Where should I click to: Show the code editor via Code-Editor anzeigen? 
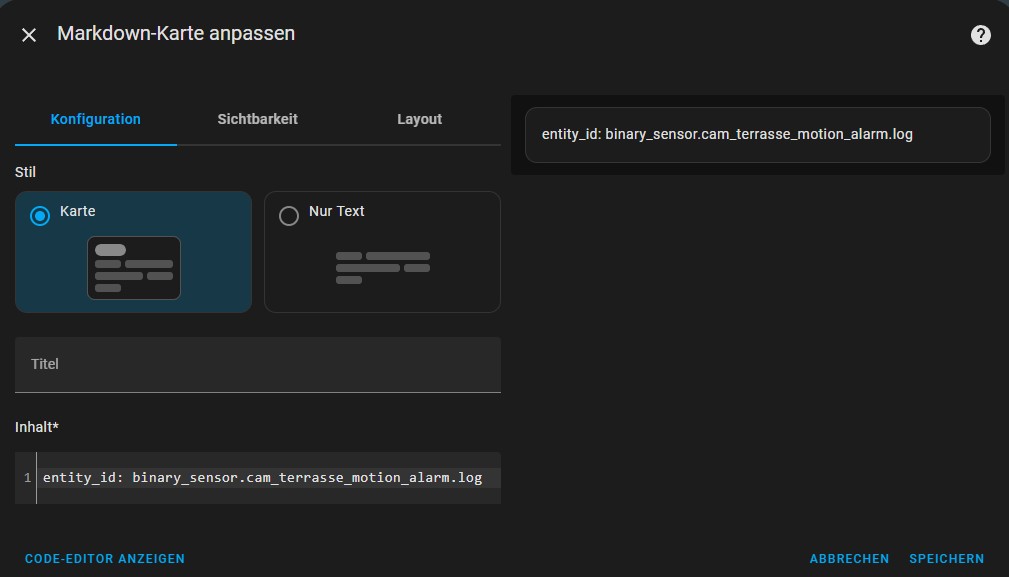point(105,559)
